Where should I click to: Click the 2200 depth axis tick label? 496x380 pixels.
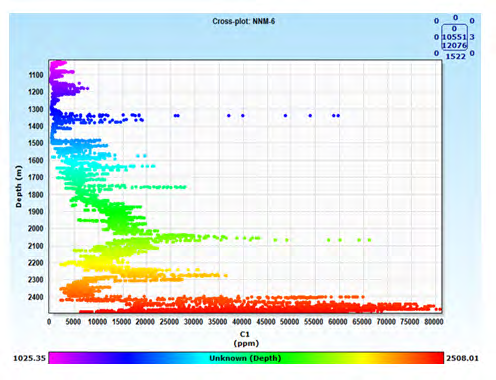(x=36, y=263)
